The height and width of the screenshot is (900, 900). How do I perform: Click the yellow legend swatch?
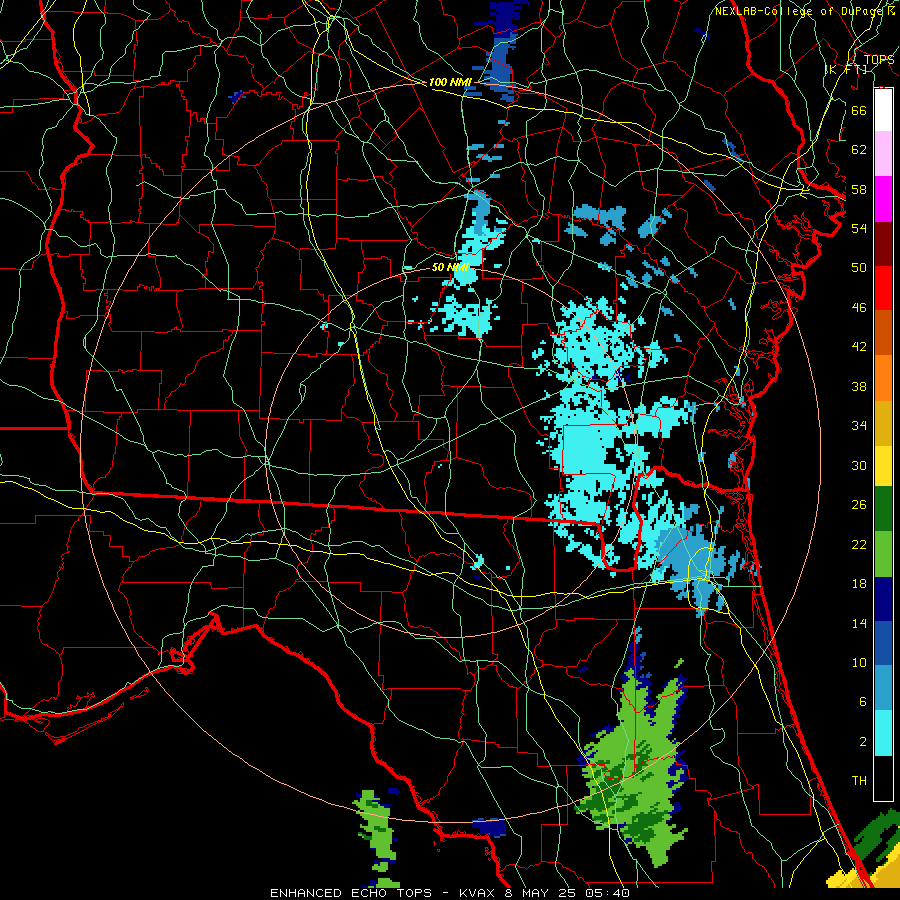click(x=883, y=466)
